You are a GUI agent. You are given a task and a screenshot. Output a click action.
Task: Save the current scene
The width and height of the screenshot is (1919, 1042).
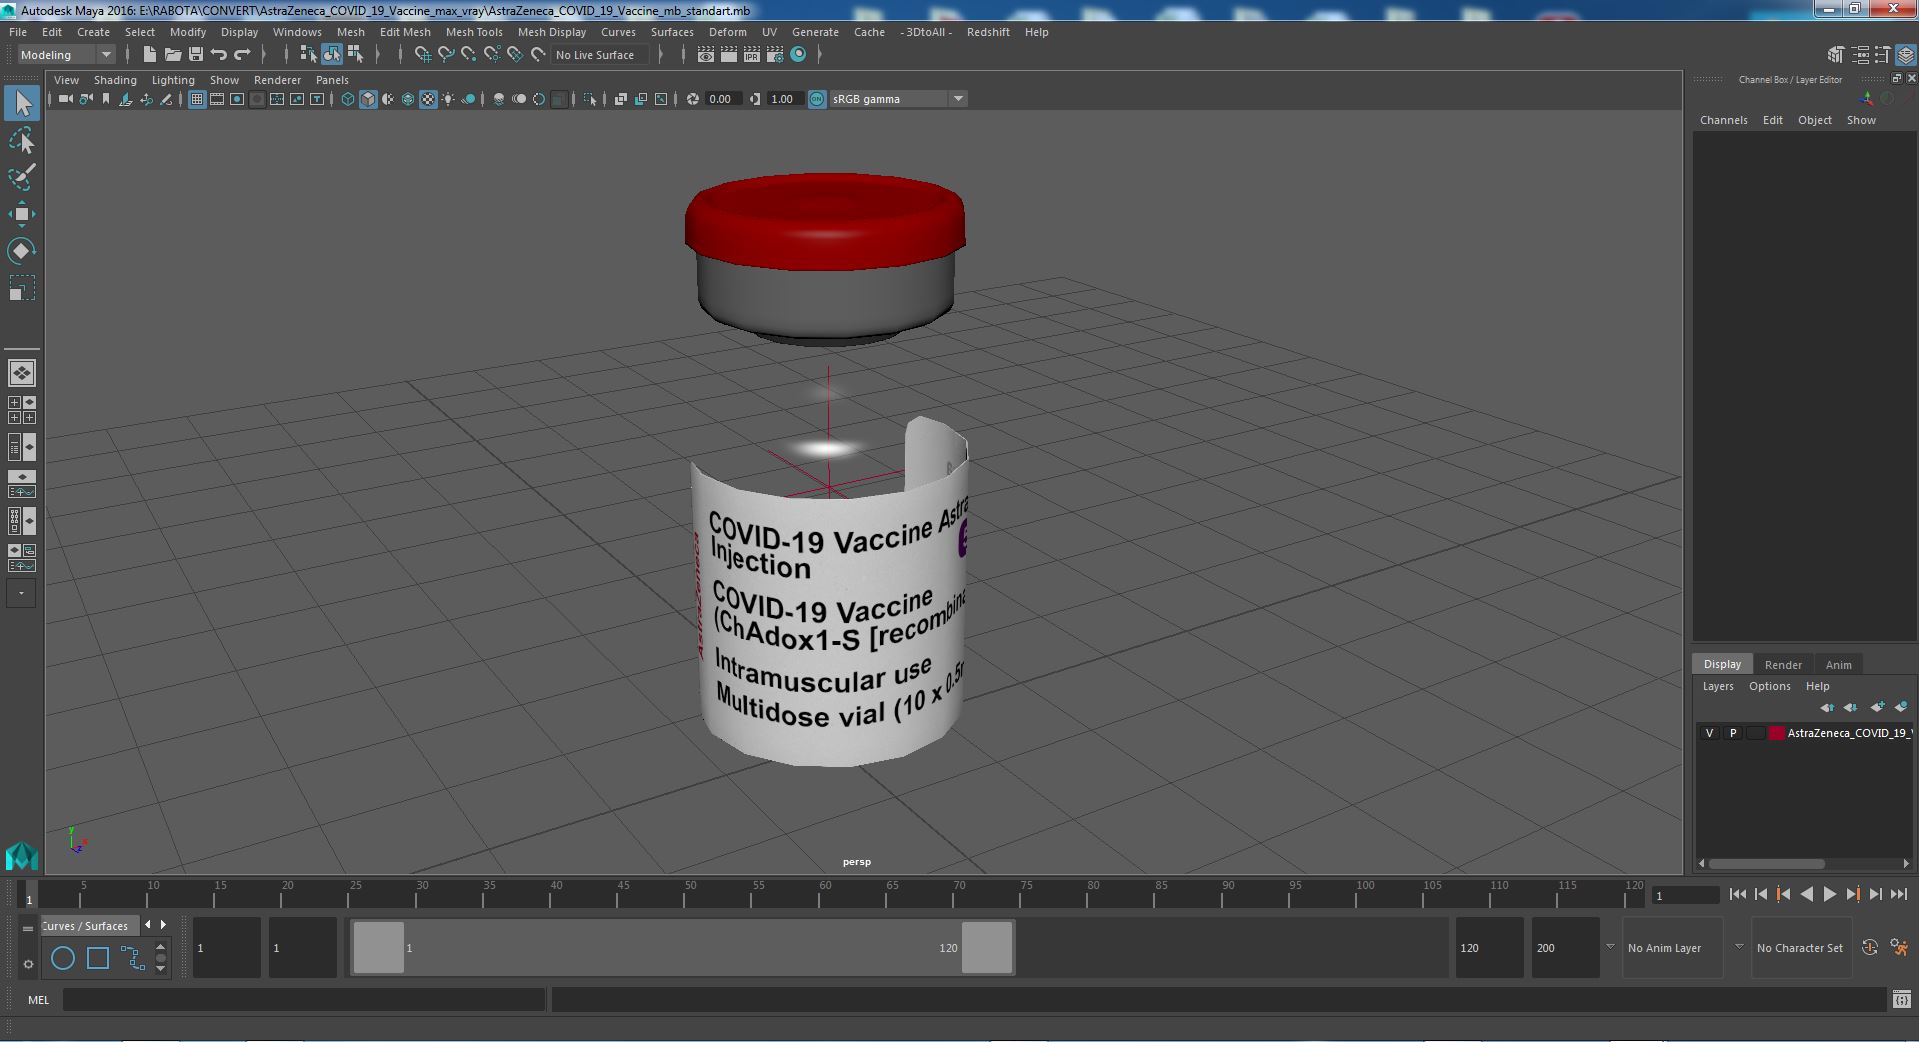click(196, 55)
